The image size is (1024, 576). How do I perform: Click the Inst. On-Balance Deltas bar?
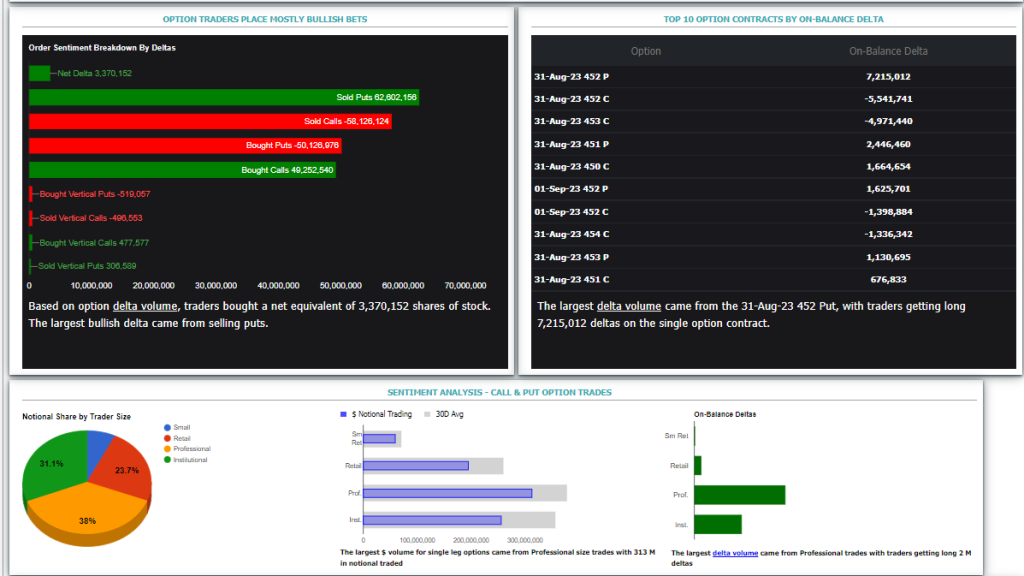[718, 524]
